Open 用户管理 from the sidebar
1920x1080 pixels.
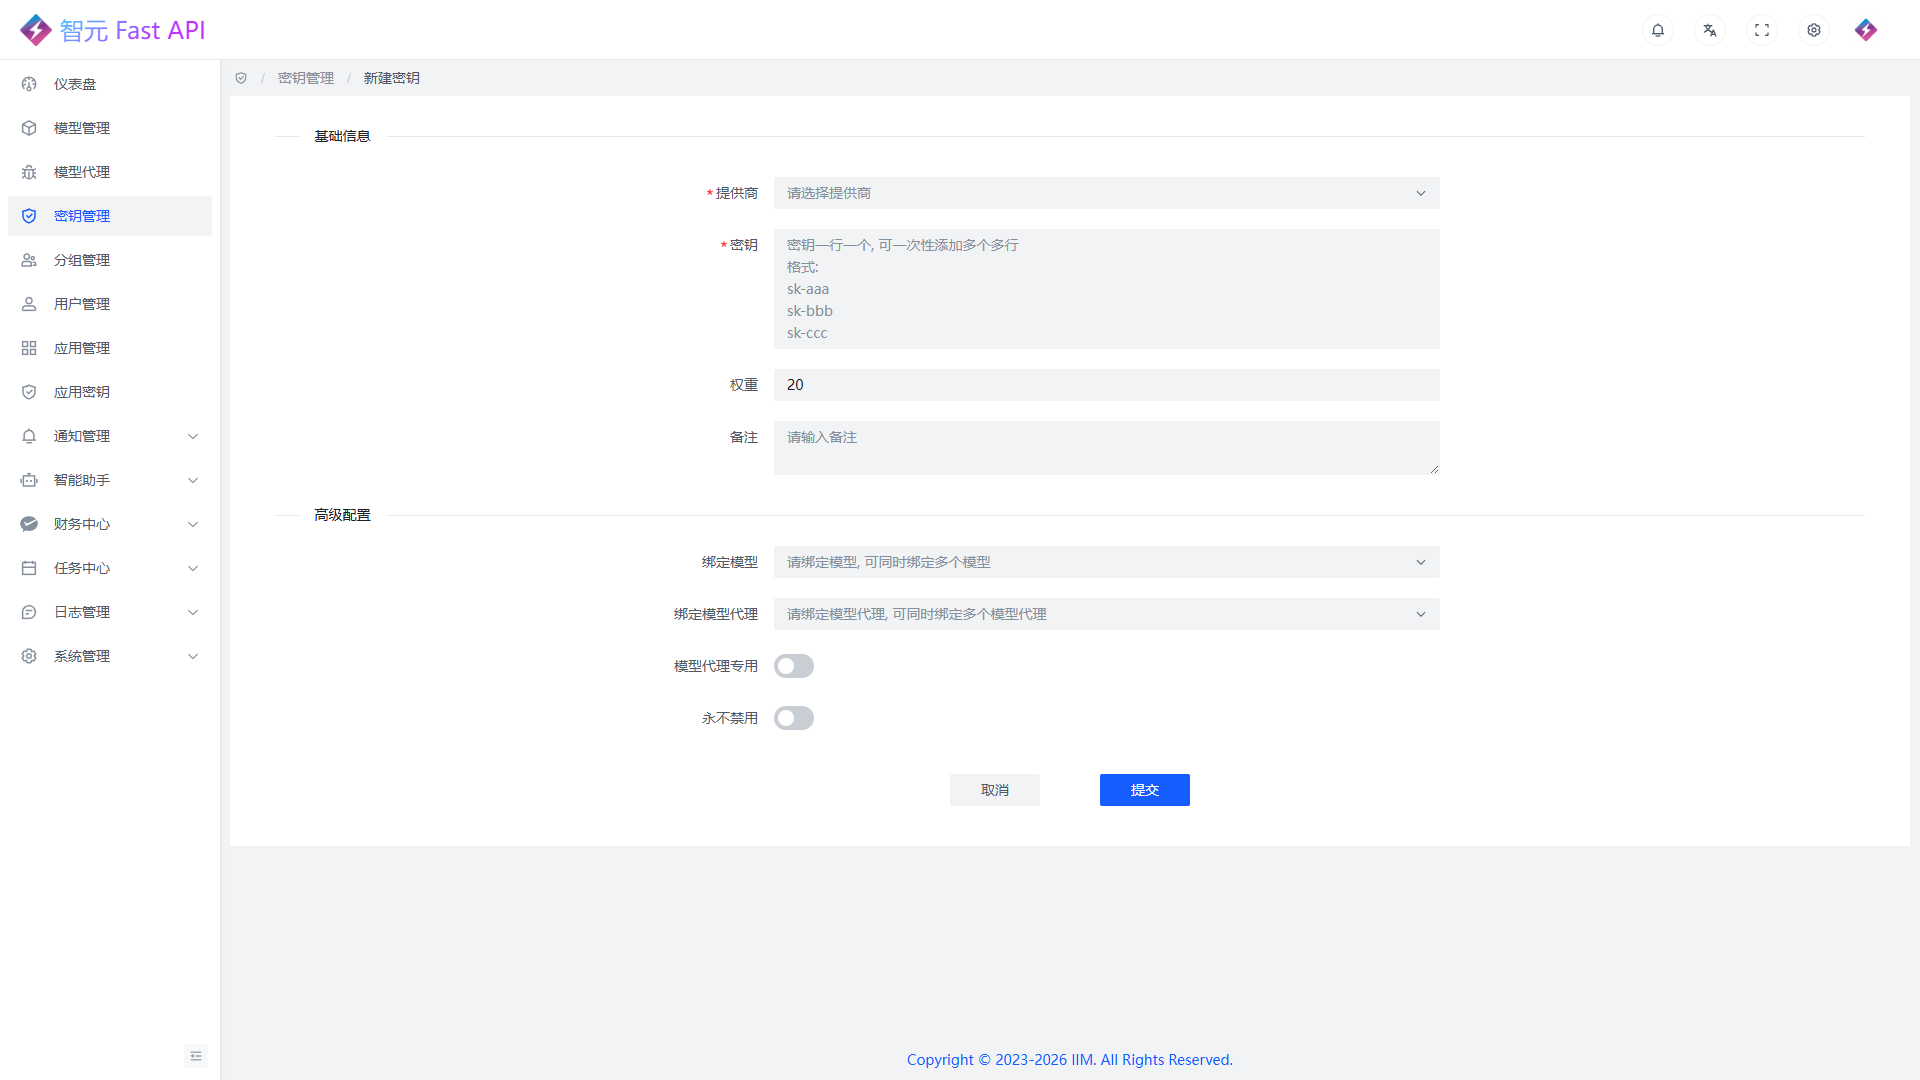pos(82,304)
